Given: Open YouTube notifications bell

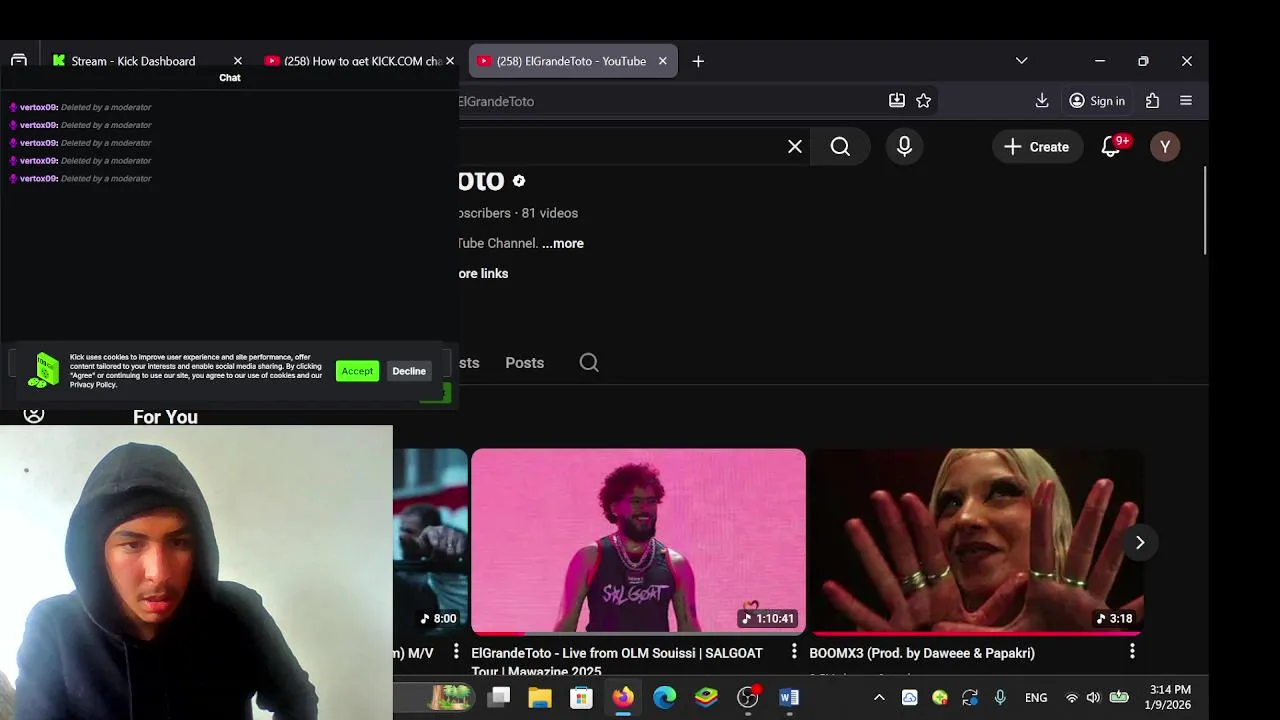Looking at the screenshot, I should coord(1111,147).
